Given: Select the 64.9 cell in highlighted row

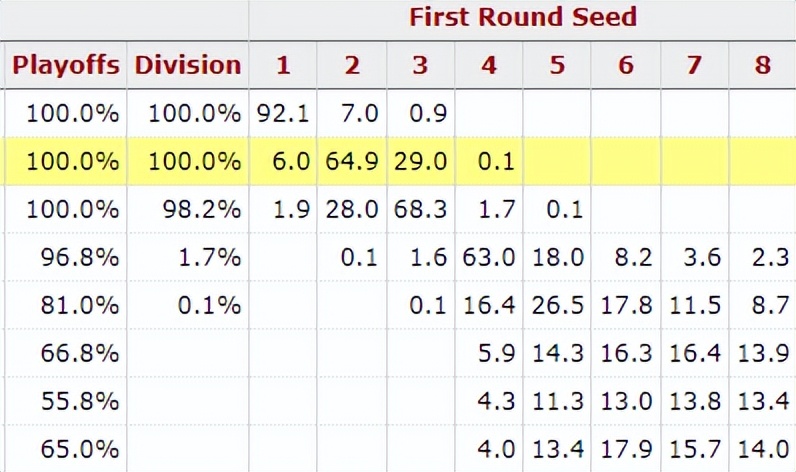Looking at the screenshot, I should 351,162.
